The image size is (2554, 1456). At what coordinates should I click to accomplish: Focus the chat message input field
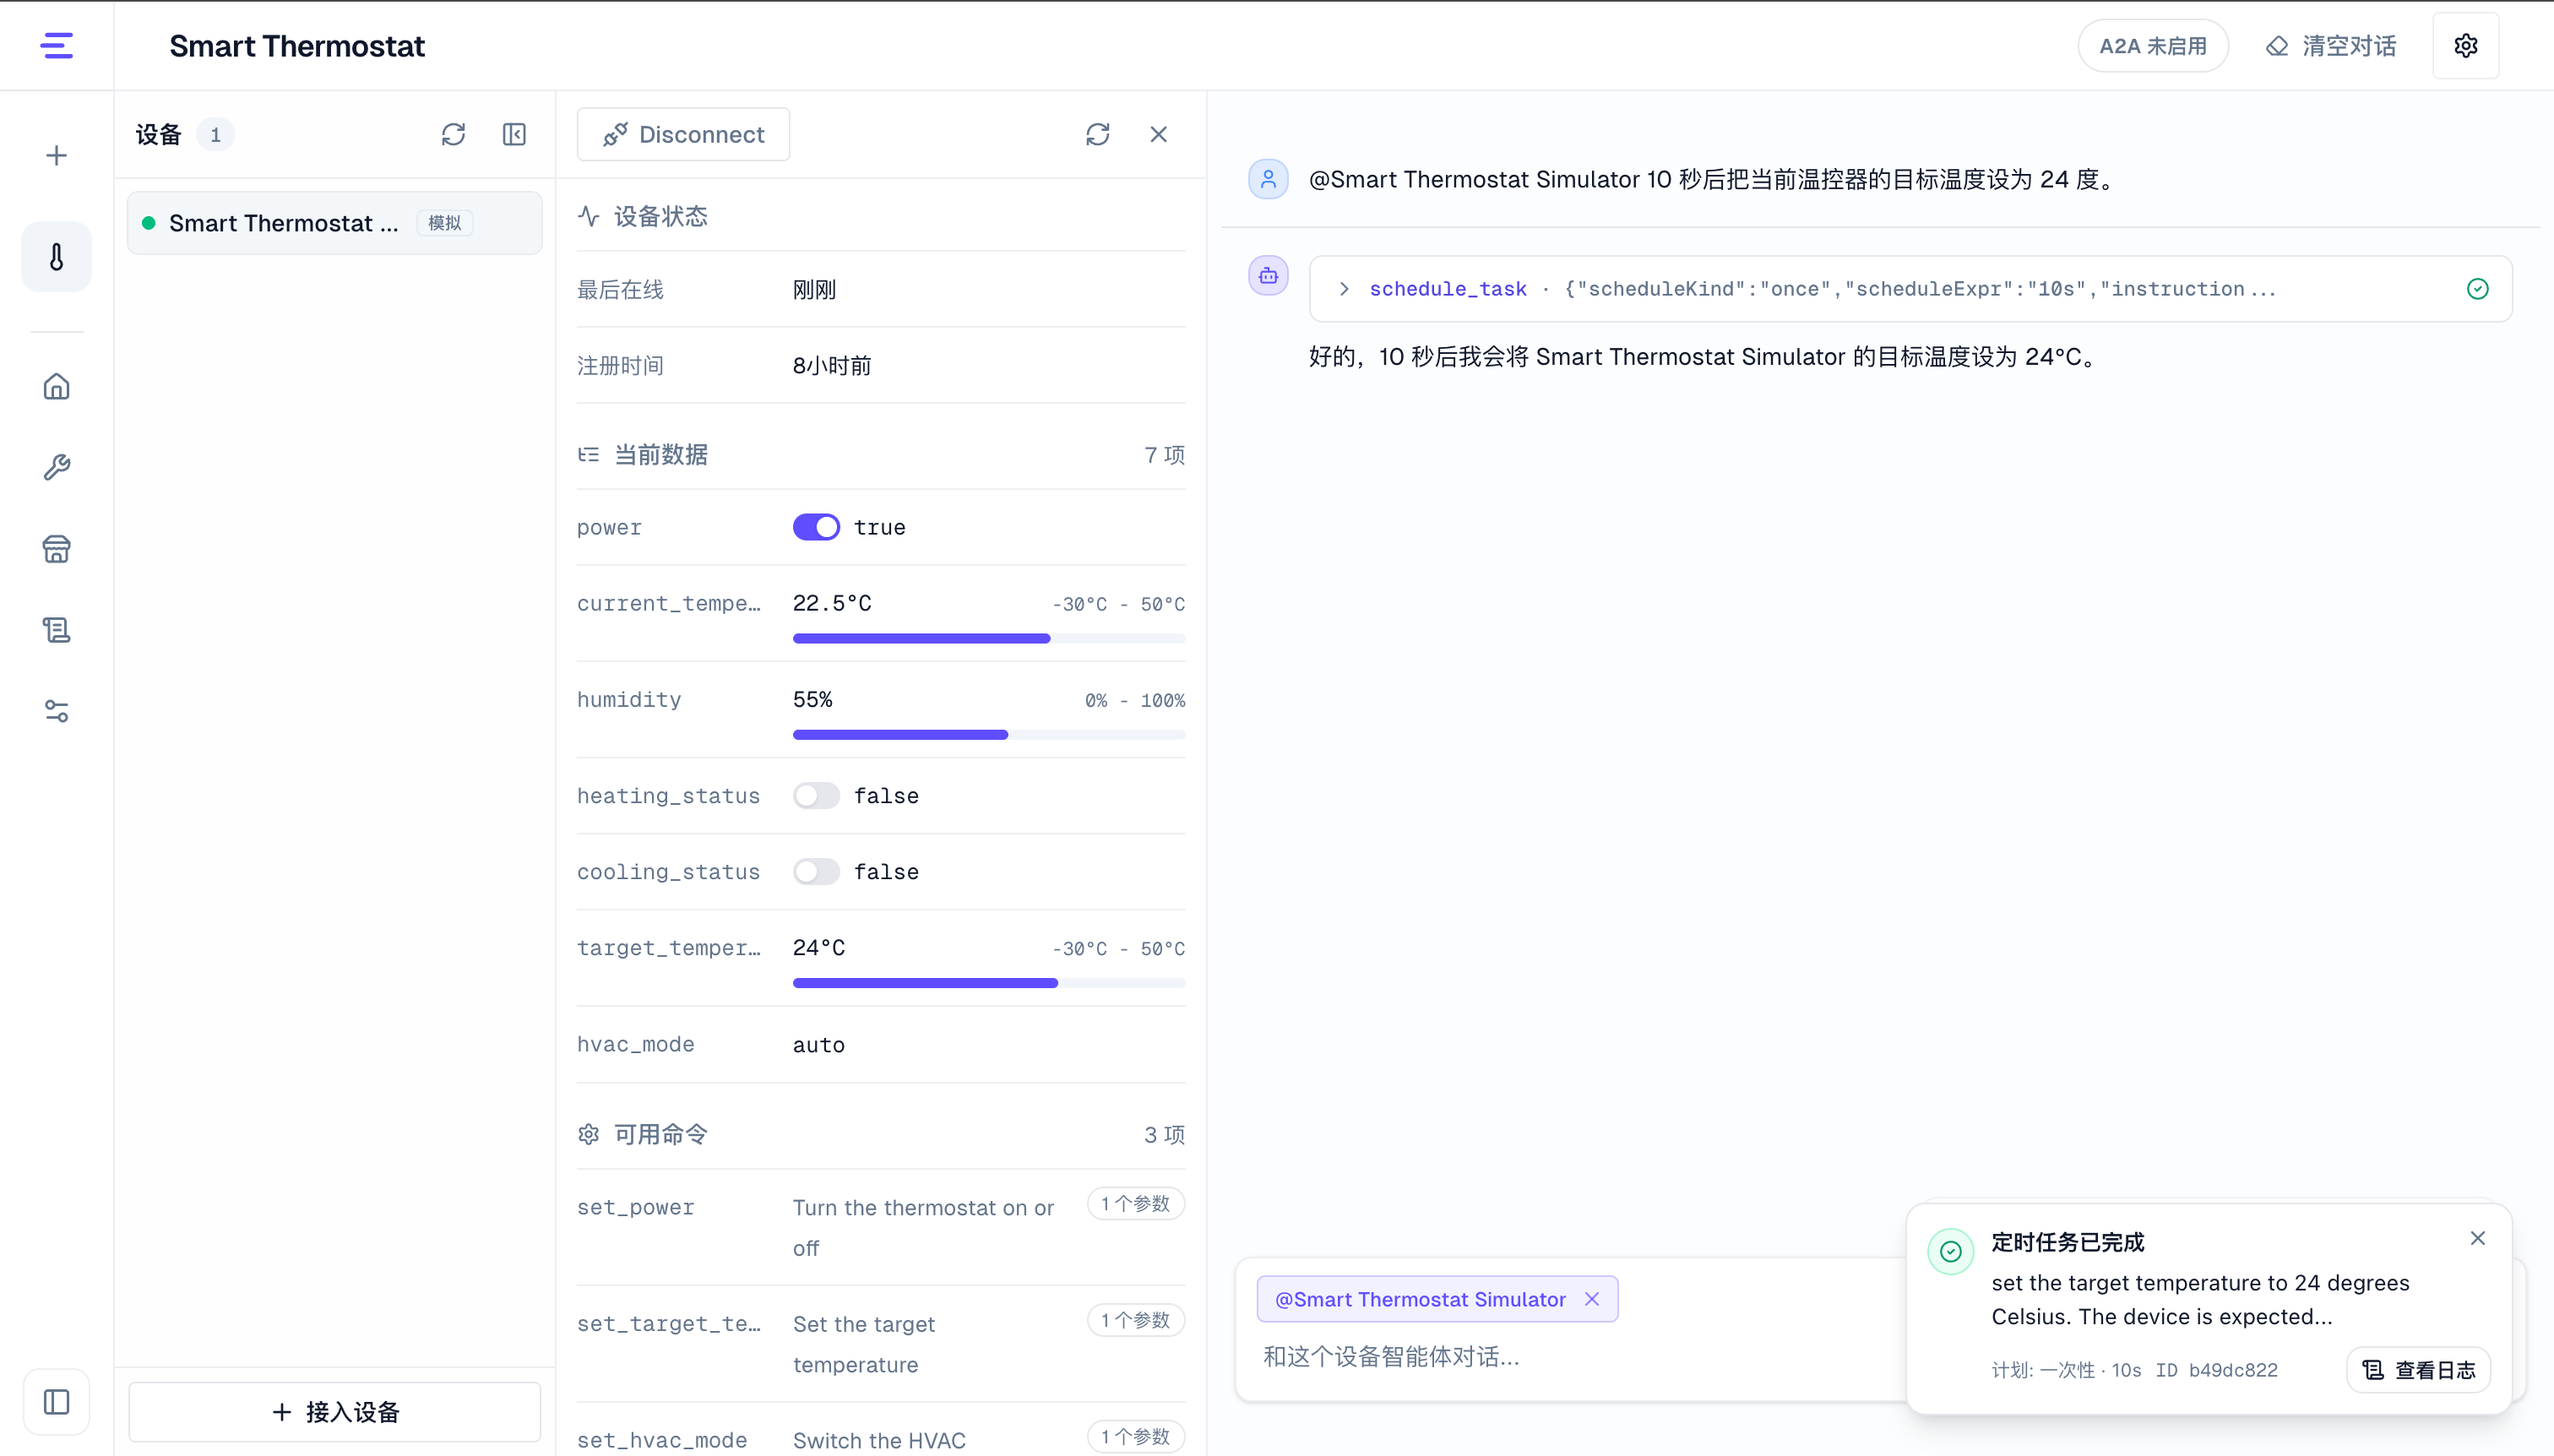(x=1570, y=1357)
